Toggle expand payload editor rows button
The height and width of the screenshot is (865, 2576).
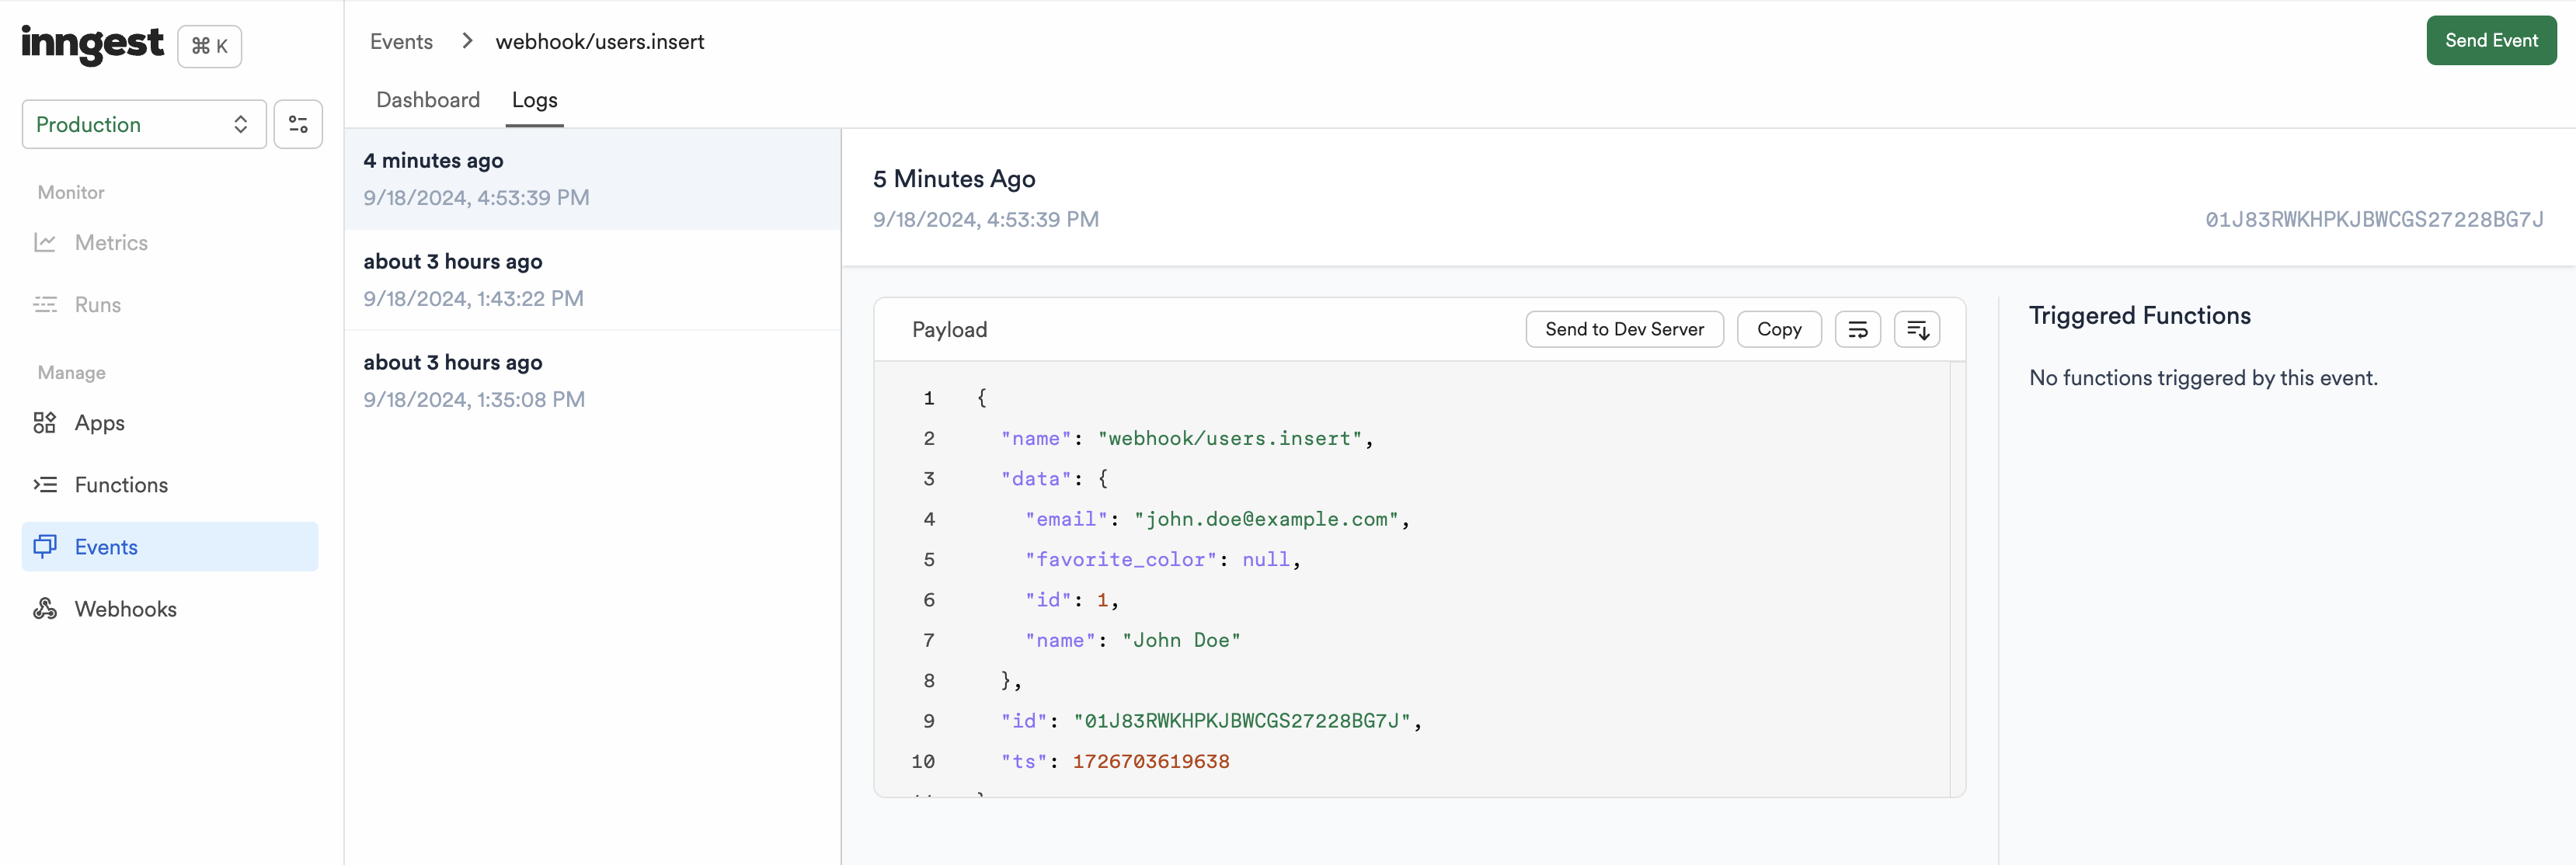(x=1916, y=329)
